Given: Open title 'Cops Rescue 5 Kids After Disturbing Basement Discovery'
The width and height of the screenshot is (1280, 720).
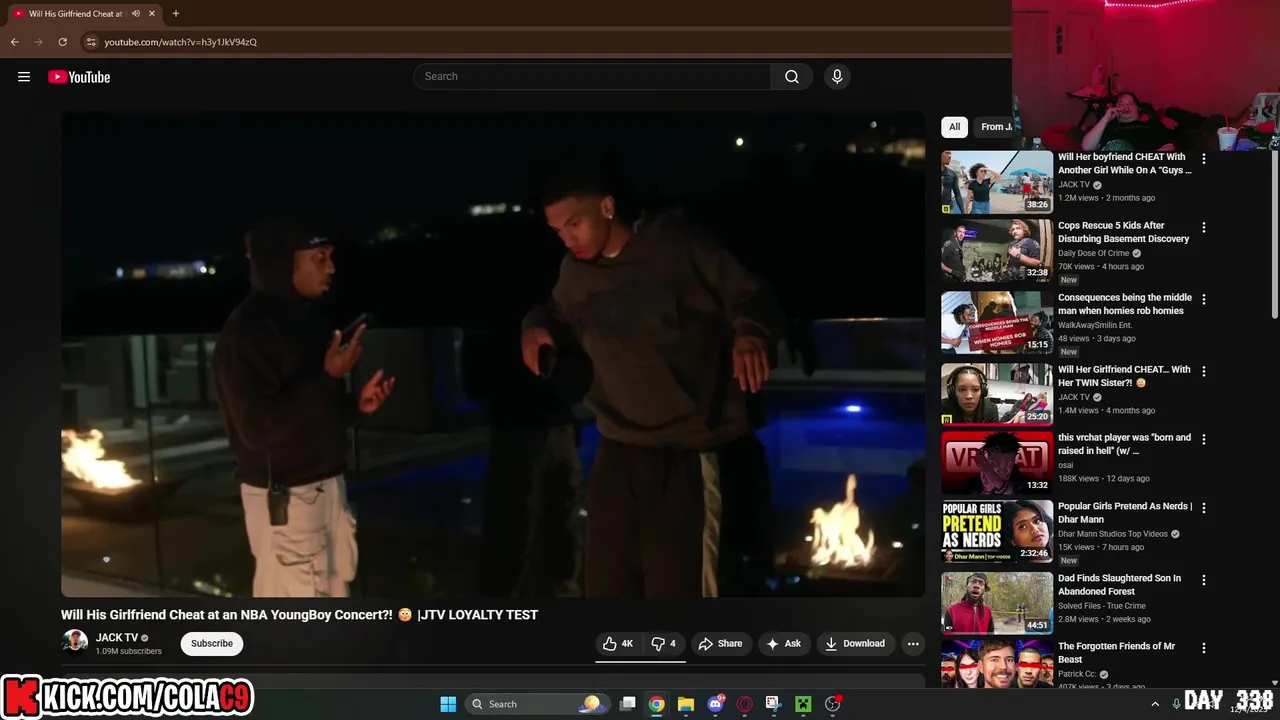Looking at the screenshot, I should tap(1124, 232).
